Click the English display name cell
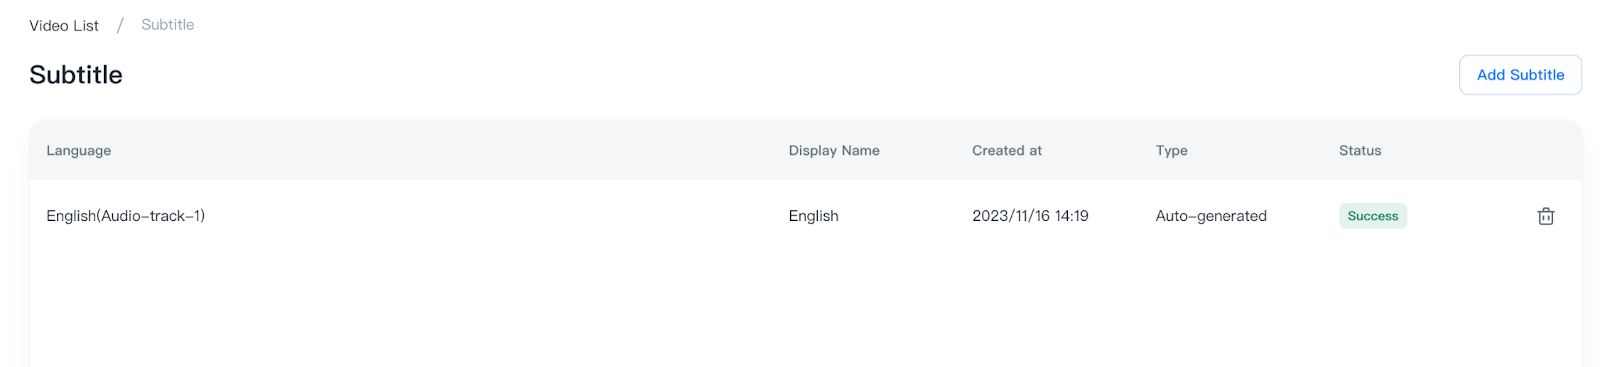Screen dimensions: 1600x367 814,216
